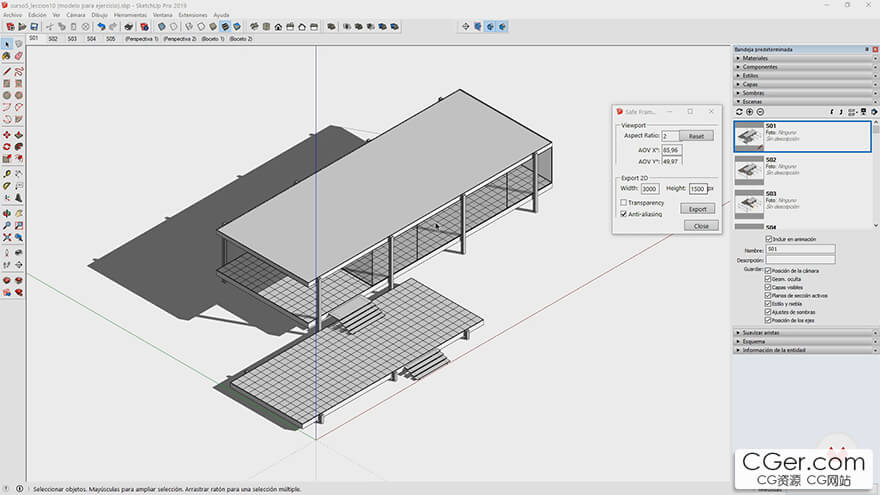Switch to scene tab S03
The image size is (880, 495).
point(72,39)
